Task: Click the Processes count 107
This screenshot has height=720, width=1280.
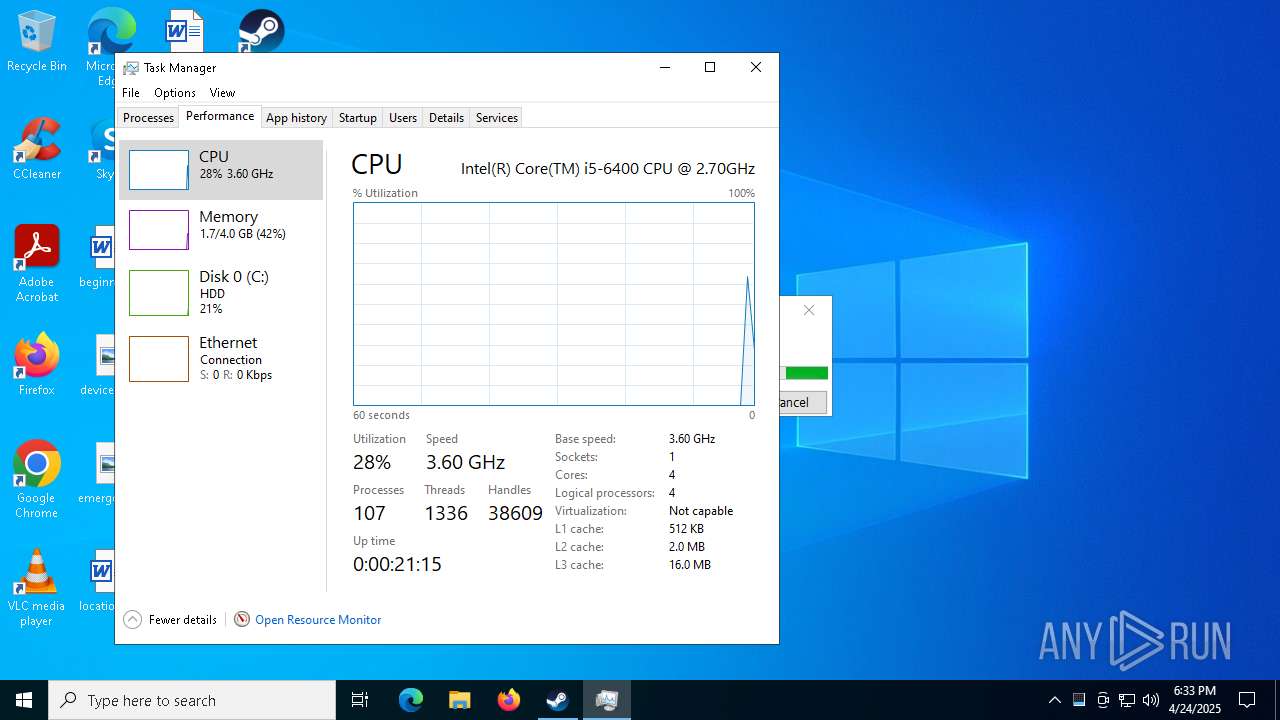Action: point(369,513)
